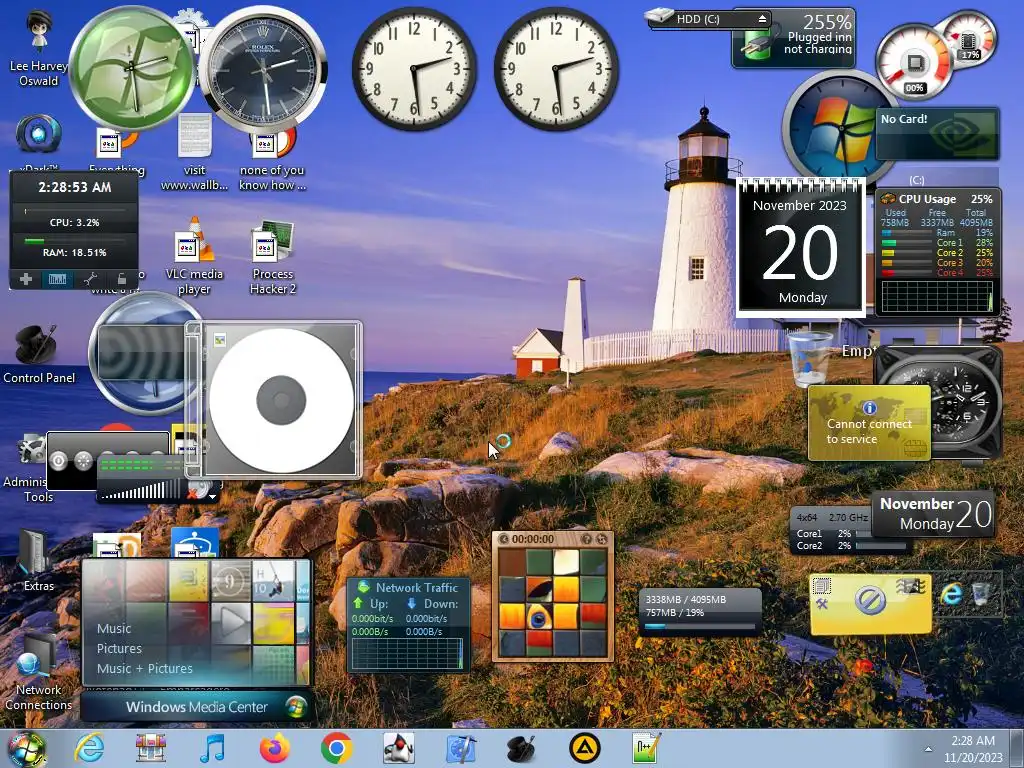The image size is (1024, 768).
Task: Open the wrench settings in the CPU/RAM gadget
Action: coord(90,279)
